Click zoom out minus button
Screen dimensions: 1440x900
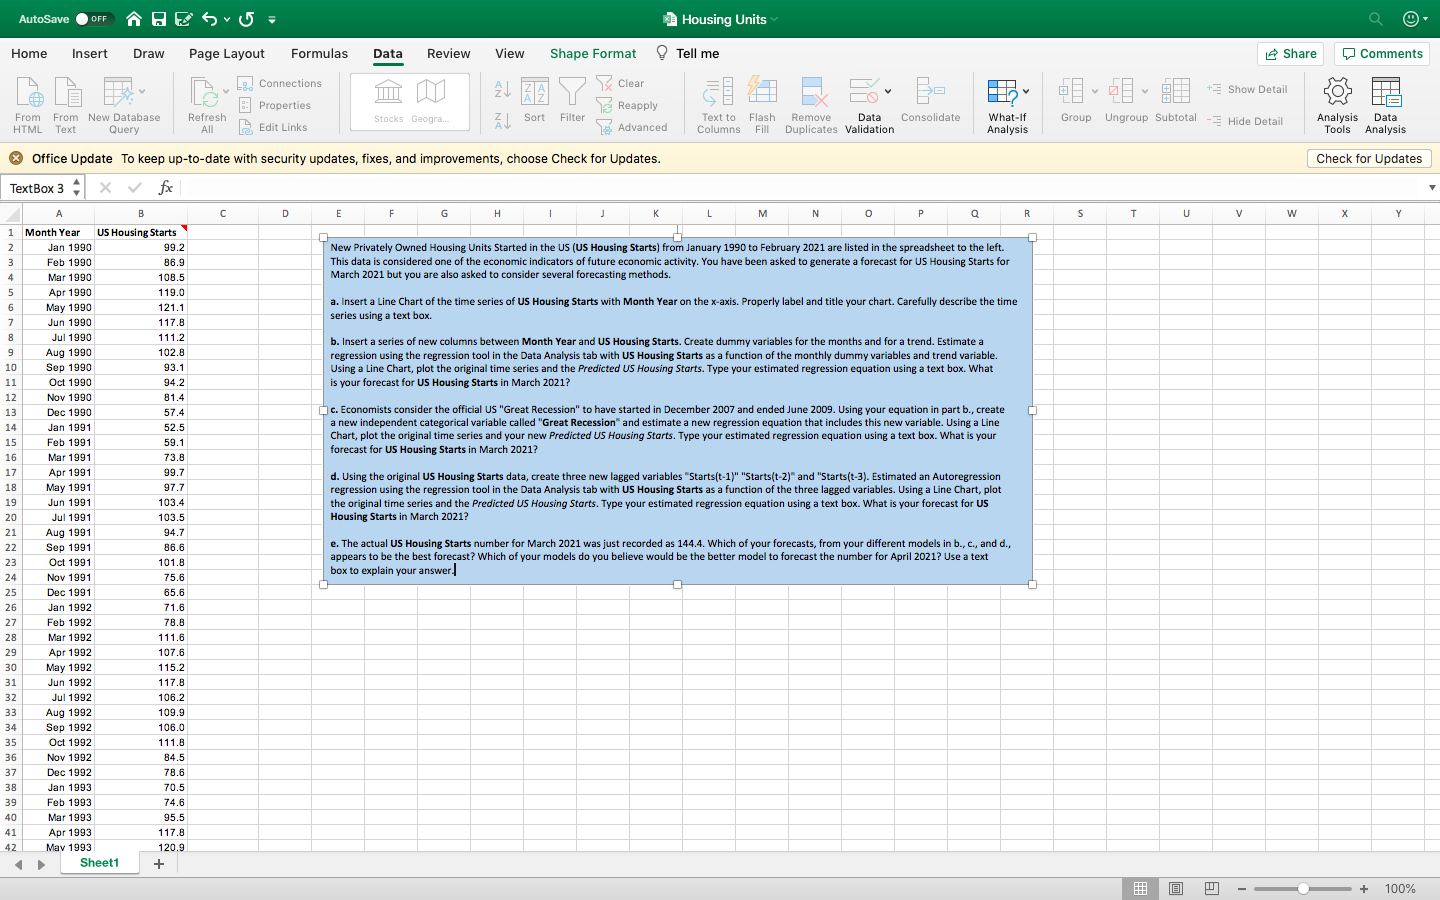coord(1242,889)
